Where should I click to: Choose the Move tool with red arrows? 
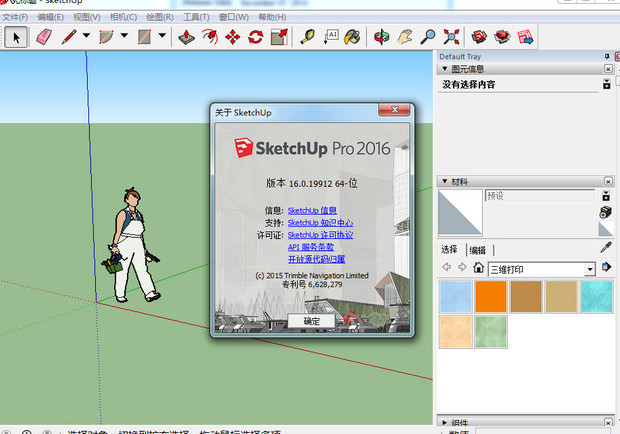pyautogui.click(x=232, y=37)
